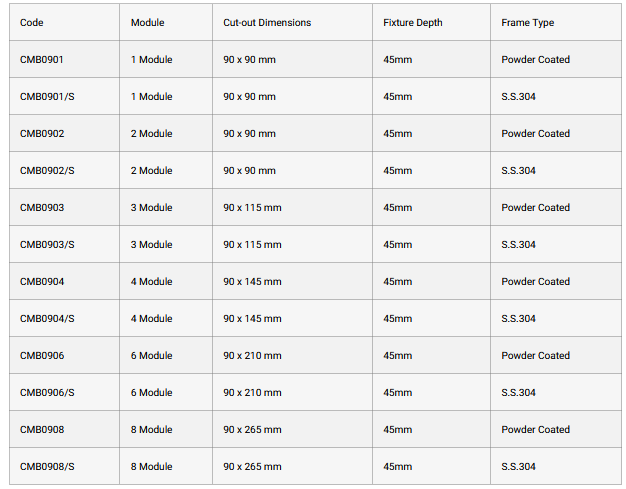Image resolution: width=626 pixels, height=489 pixels.
Task: Select product code CMB0904
Action: pyautogui.click(x=42, y=282)
